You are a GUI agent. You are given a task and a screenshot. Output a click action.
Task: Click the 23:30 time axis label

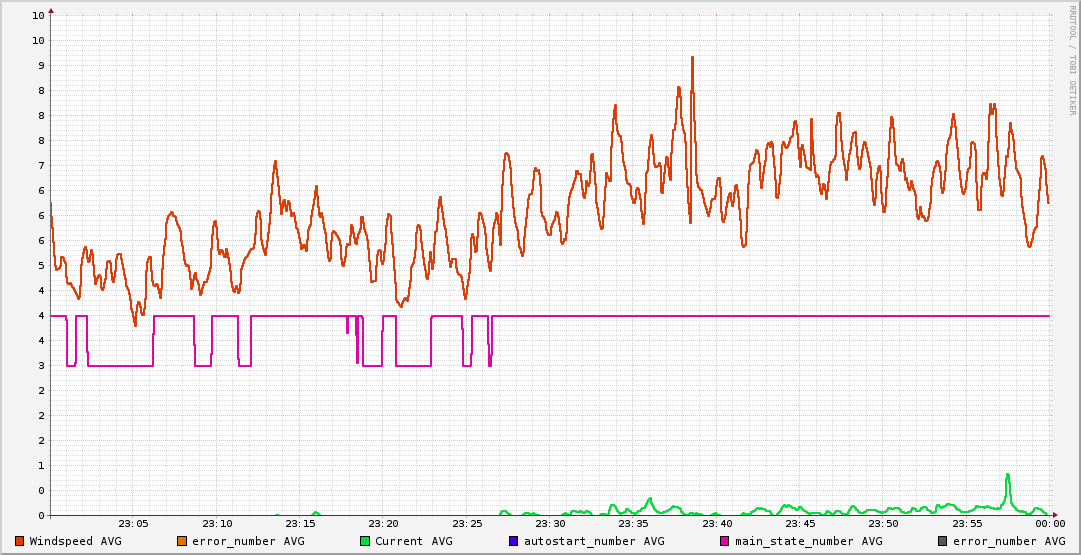550,523
